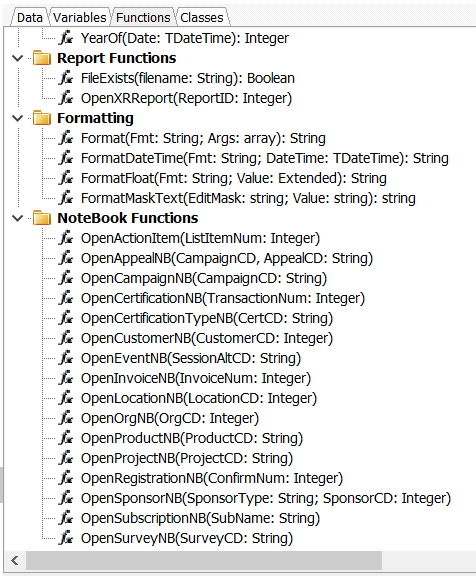476x576 pixels.
Task: Click the function icon beside OpenSurveyNB
Action: tap(66, 538)
